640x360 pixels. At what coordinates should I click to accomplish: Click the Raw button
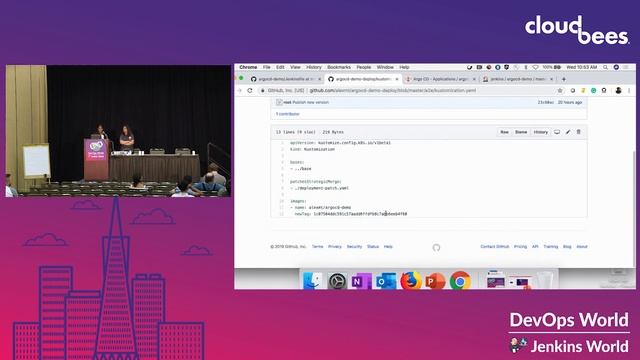click(x=504, y=132)
